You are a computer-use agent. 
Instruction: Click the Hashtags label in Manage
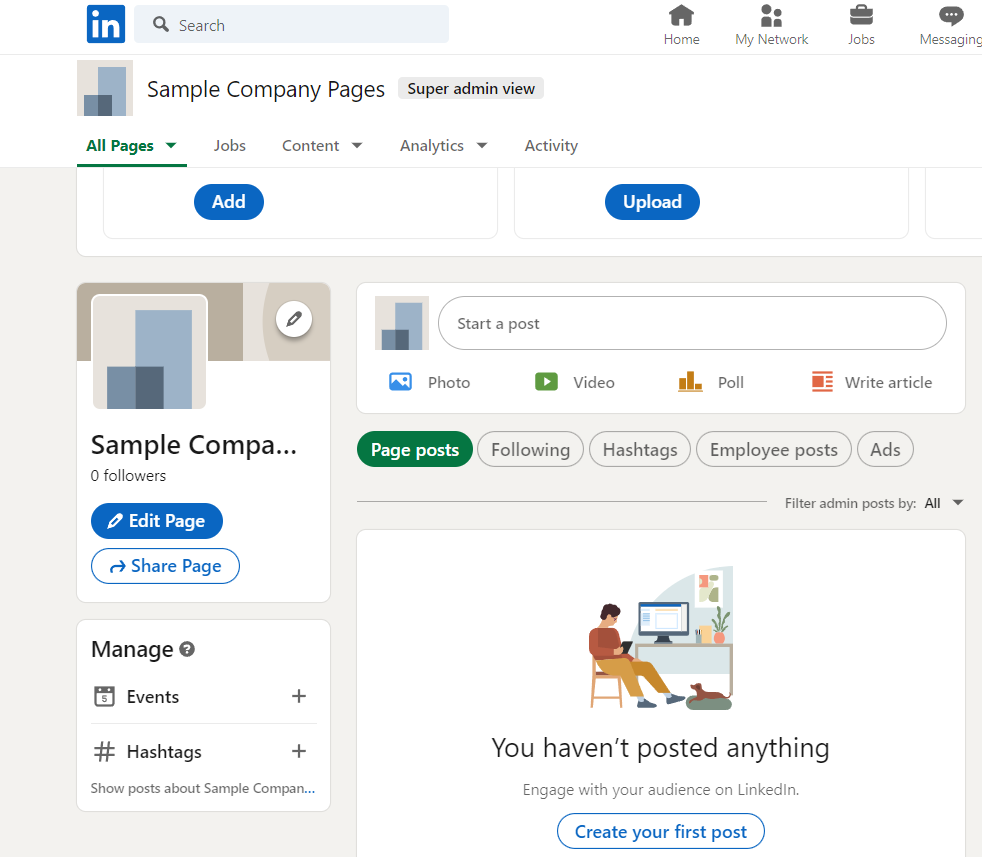tap(164, 752)
